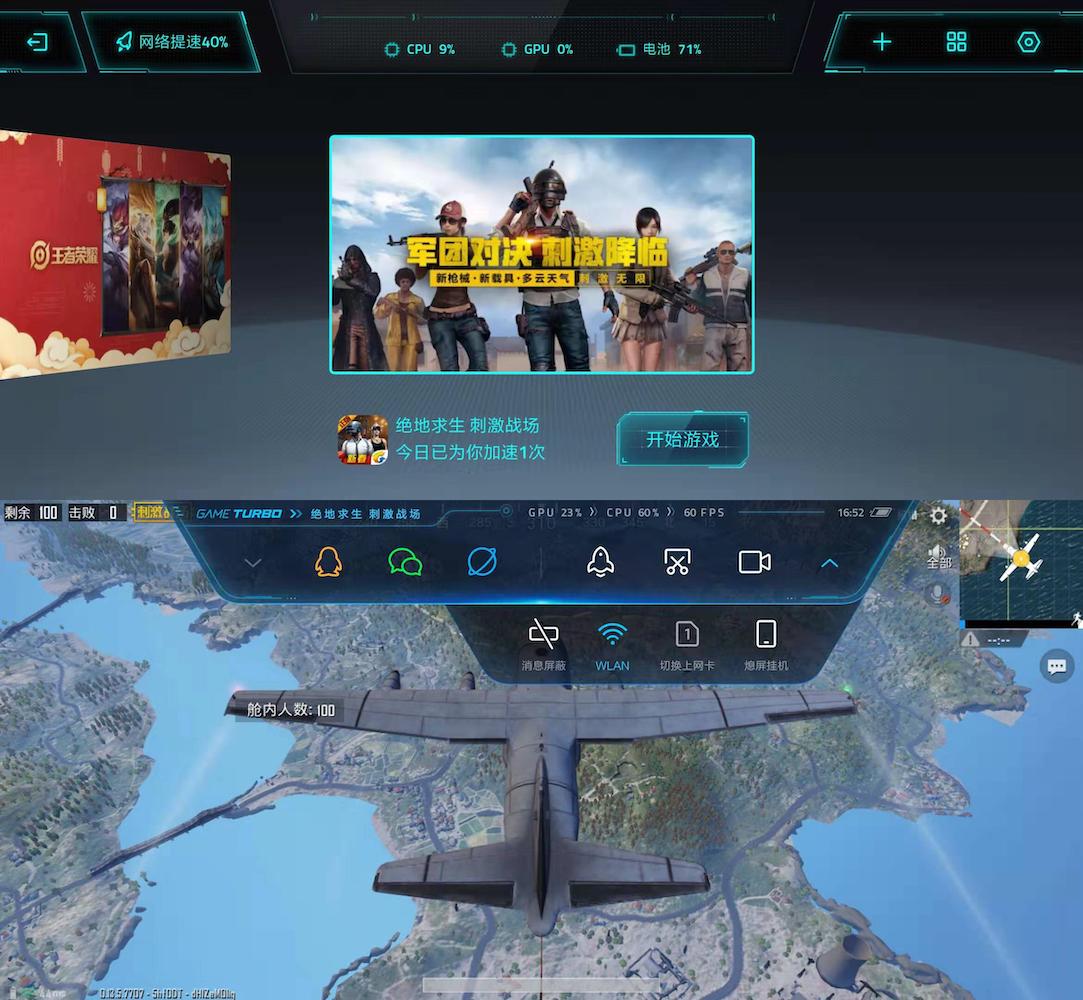This screenshot has width=1083, height=1000.
Task: Tap the CPU 9% indicator
Action: click(420, 49)
